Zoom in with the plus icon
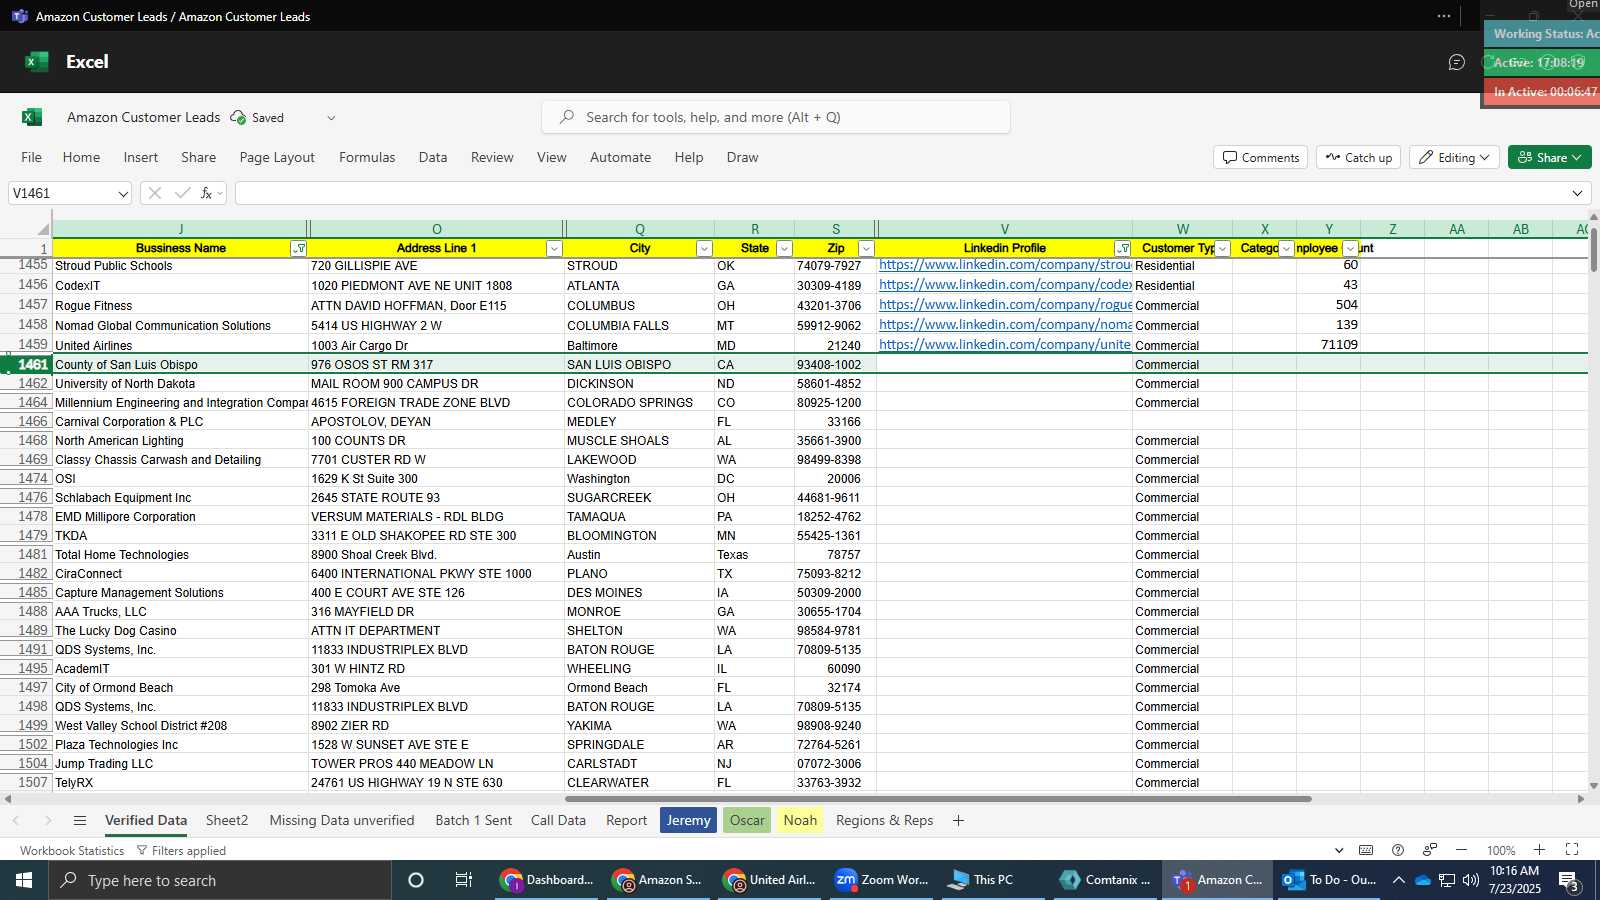This screenshot has height=900, width=1600. click(1540, 850)
